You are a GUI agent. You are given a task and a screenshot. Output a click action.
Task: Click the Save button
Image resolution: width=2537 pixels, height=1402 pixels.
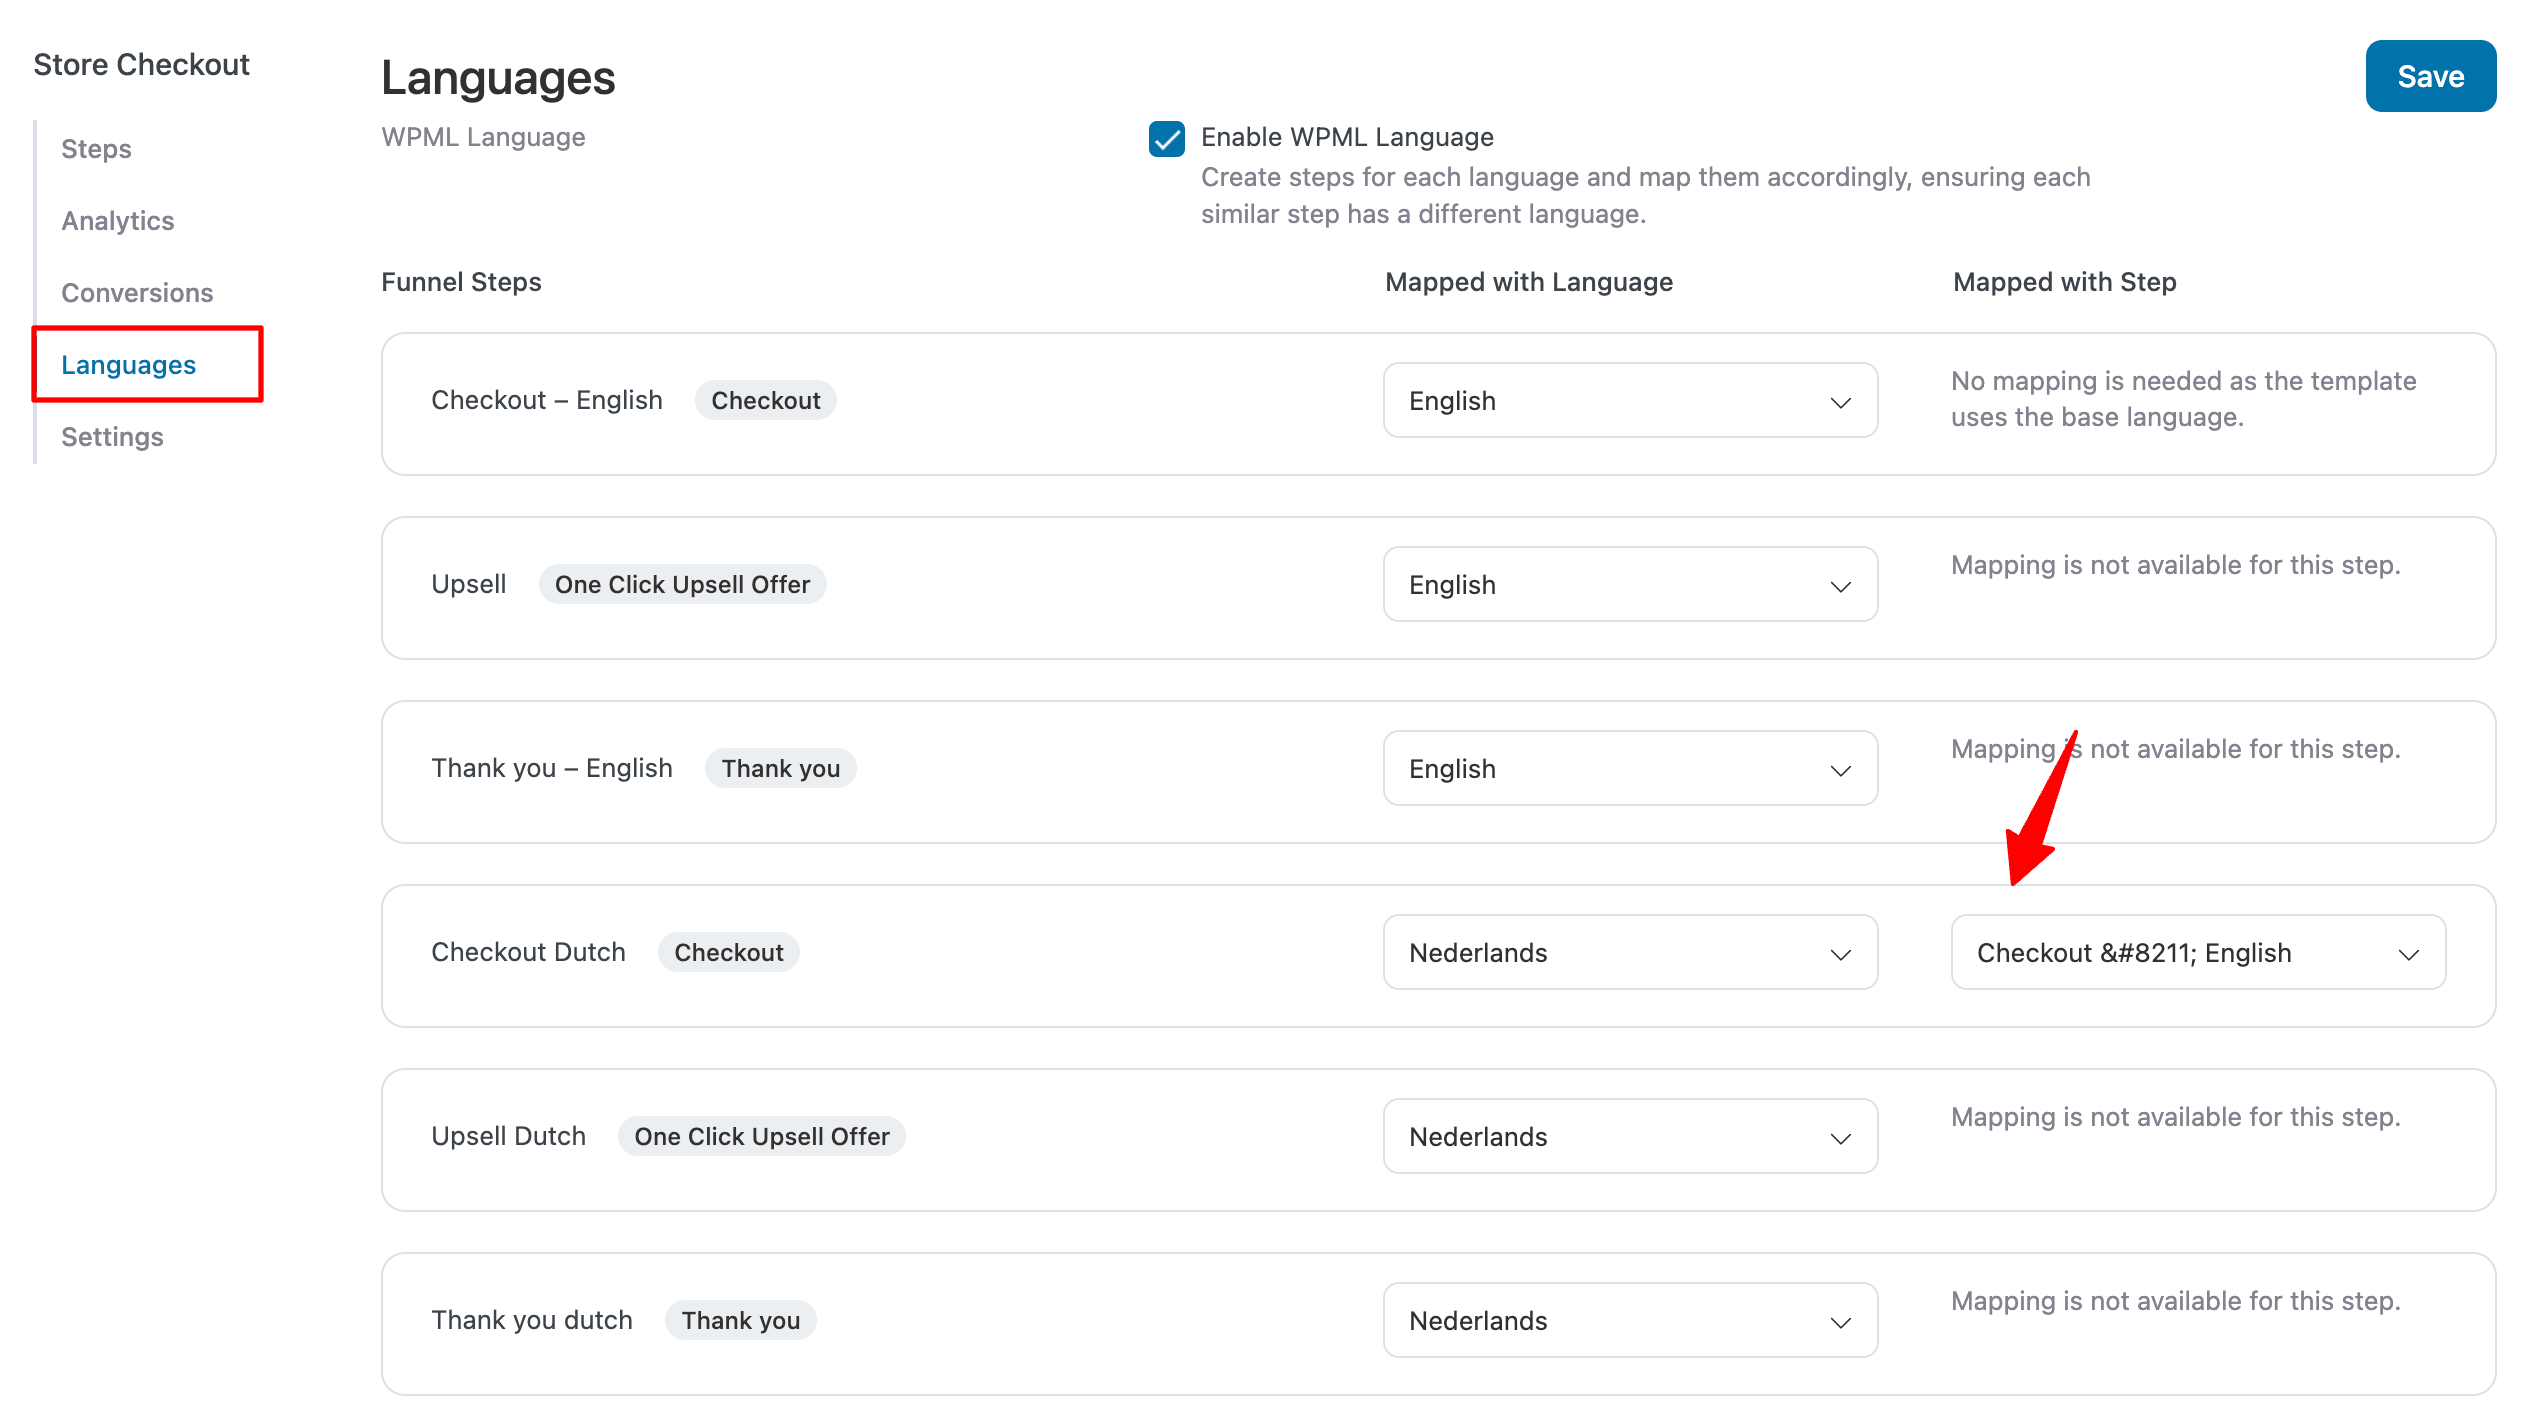pyautogui.click(x=2430, y=75)
